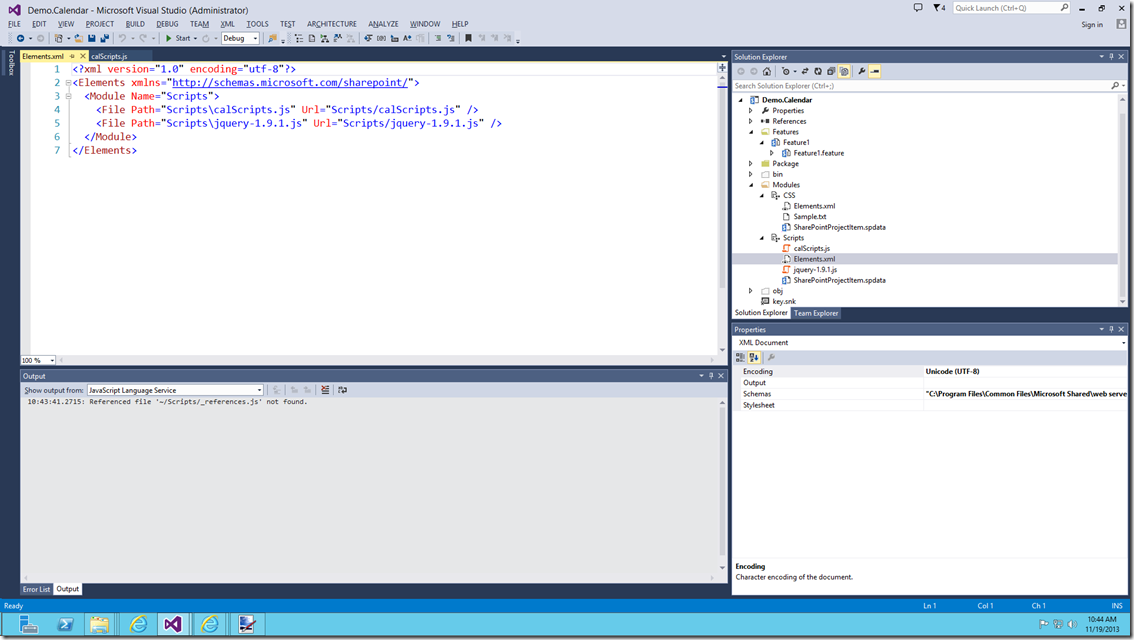Click the Solution Explorer vertical scrollbar
The height and width of the screenshot is (640, 1134).
[x=1122, y=200]
